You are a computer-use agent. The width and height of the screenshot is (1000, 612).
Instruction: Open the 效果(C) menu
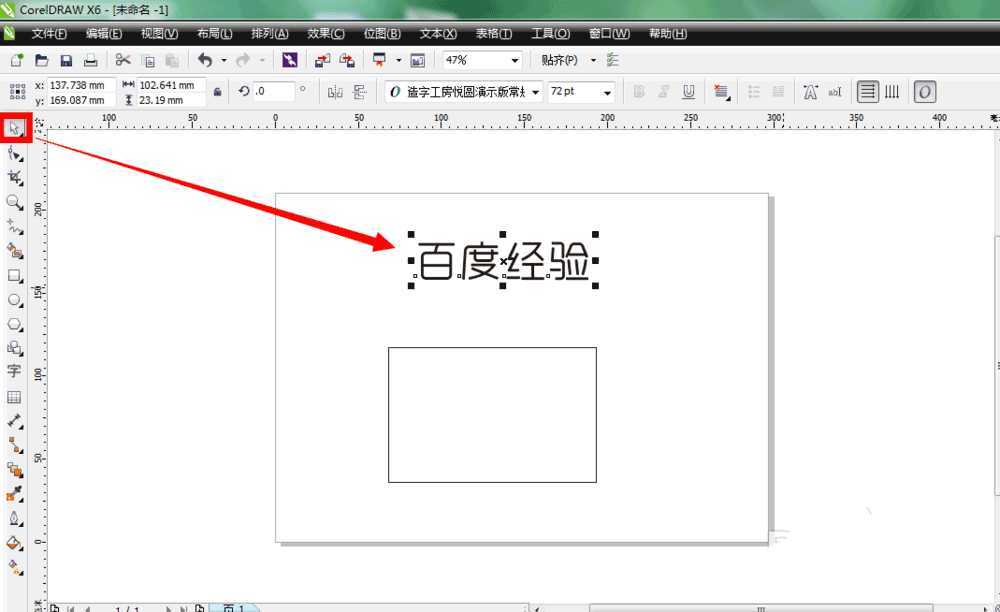326,34
